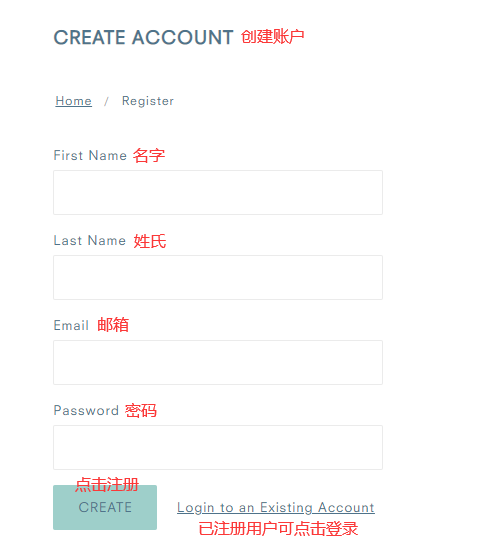Select the Last Name text box
Screen dimensions: 493x553
pyautogui.click(x=218, y=277)
